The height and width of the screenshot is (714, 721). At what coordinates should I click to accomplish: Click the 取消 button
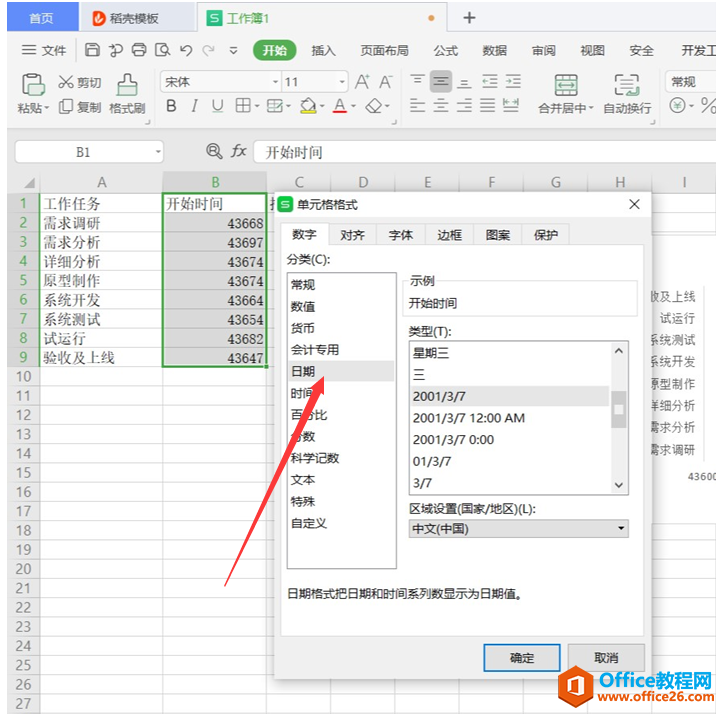tap(606, 657)
